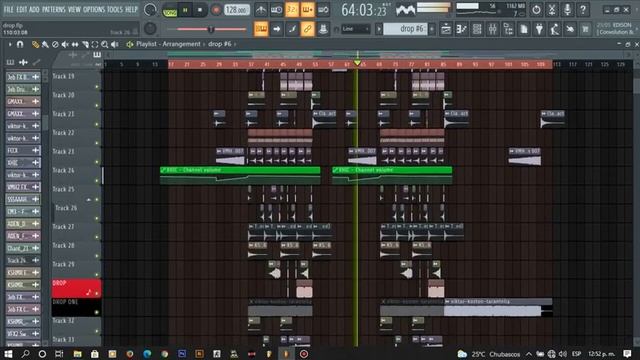Open the audio editor scissors icon
This screenshot has width=640, height=360.
(552, 10)
